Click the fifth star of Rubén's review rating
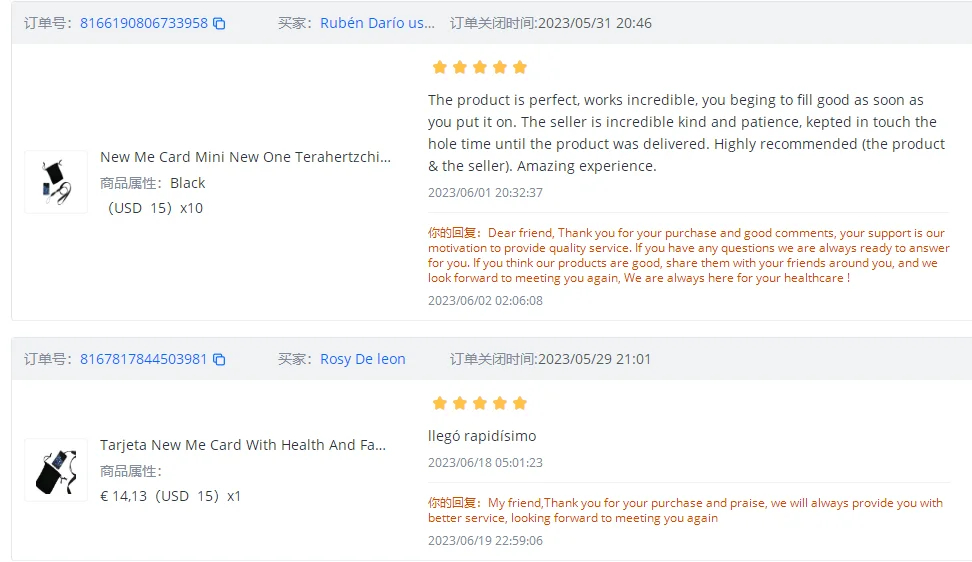Viewport: 972px width, 562px height. pos(519,67)
